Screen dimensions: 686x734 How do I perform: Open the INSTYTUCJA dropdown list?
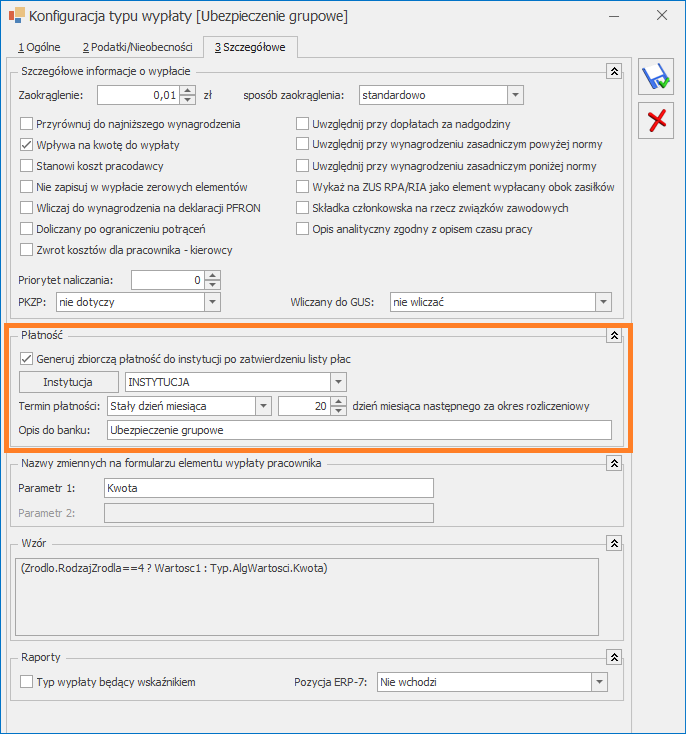(x=338, y=382)
